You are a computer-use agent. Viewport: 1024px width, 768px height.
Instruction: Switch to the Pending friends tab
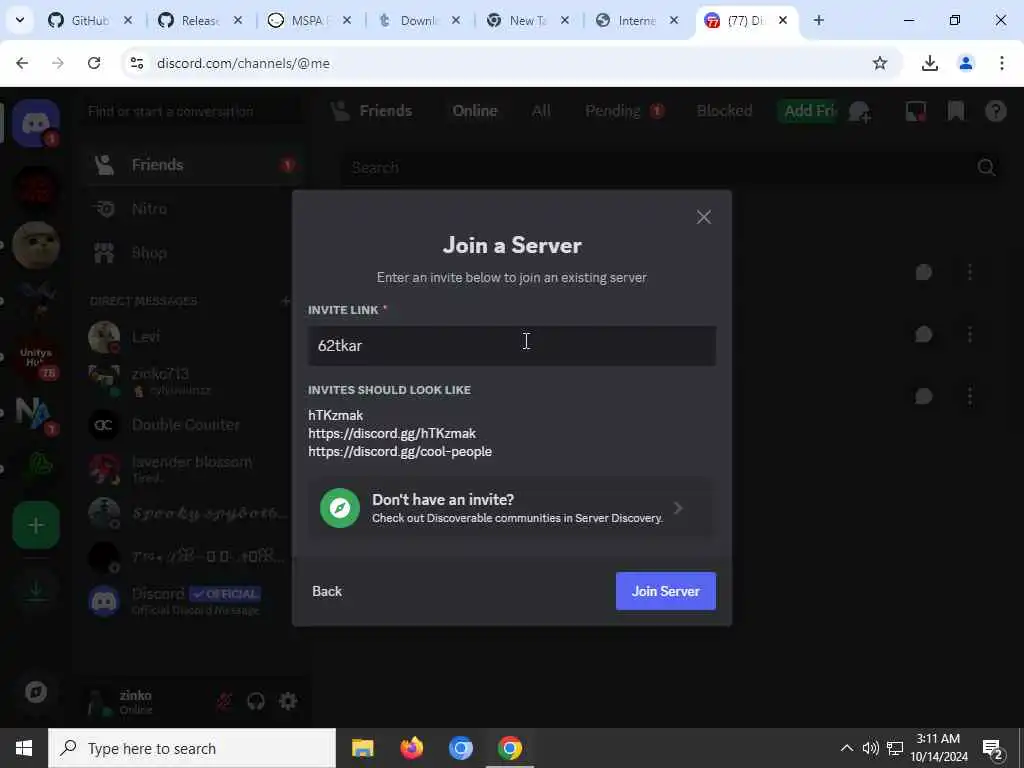[x=624, y=111]
